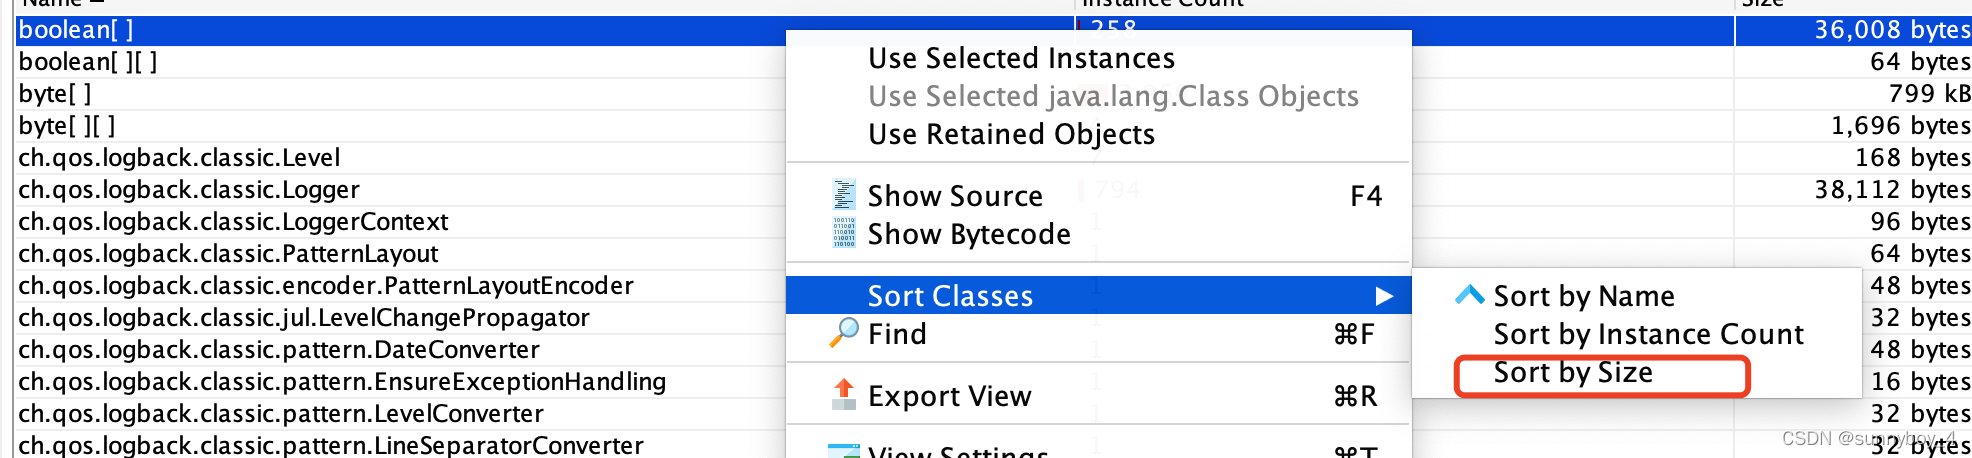The image size is (1972, 458).
Task: Click the 36,008 bytes size cell
Action: [1853, 30]
